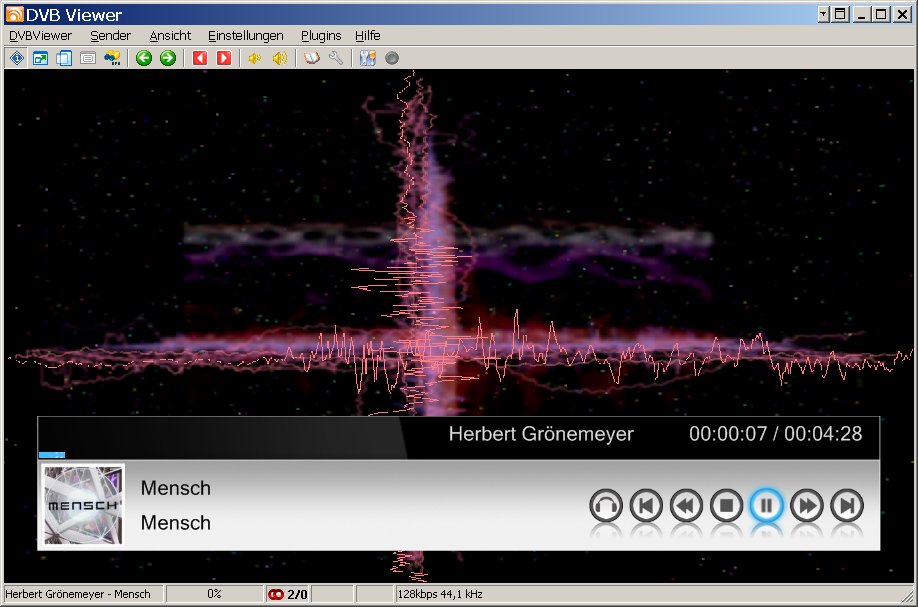Open settings with the wrench icon
The height and width of the screenshot is (607, 918).
tap(336, 58)
